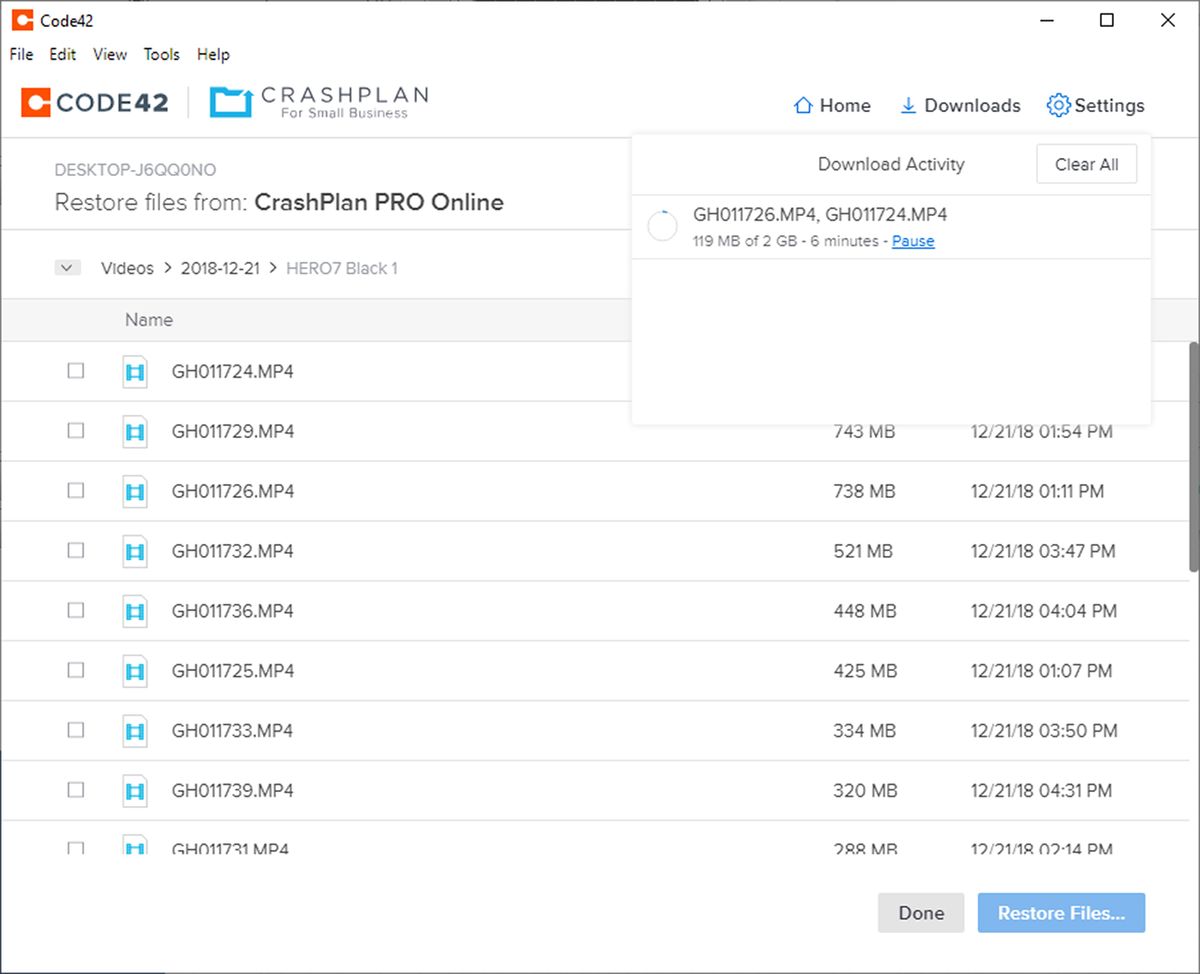Click the Clear All button
1200x974 pixels.
click(1086, 163)
